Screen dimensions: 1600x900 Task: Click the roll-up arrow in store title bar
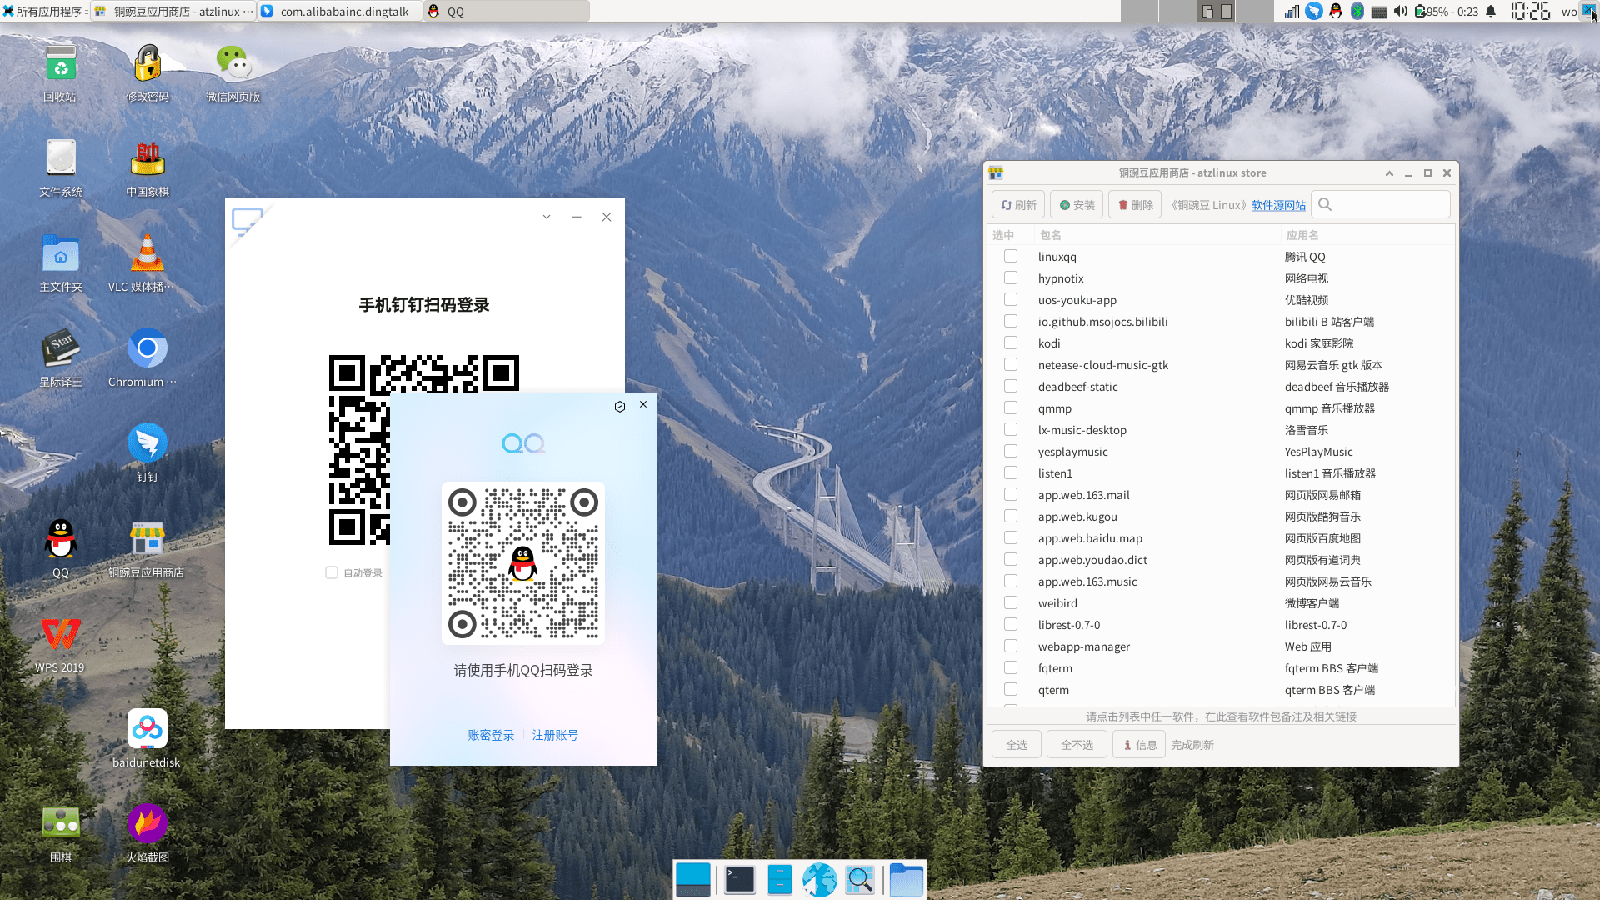click(1389, 173)
